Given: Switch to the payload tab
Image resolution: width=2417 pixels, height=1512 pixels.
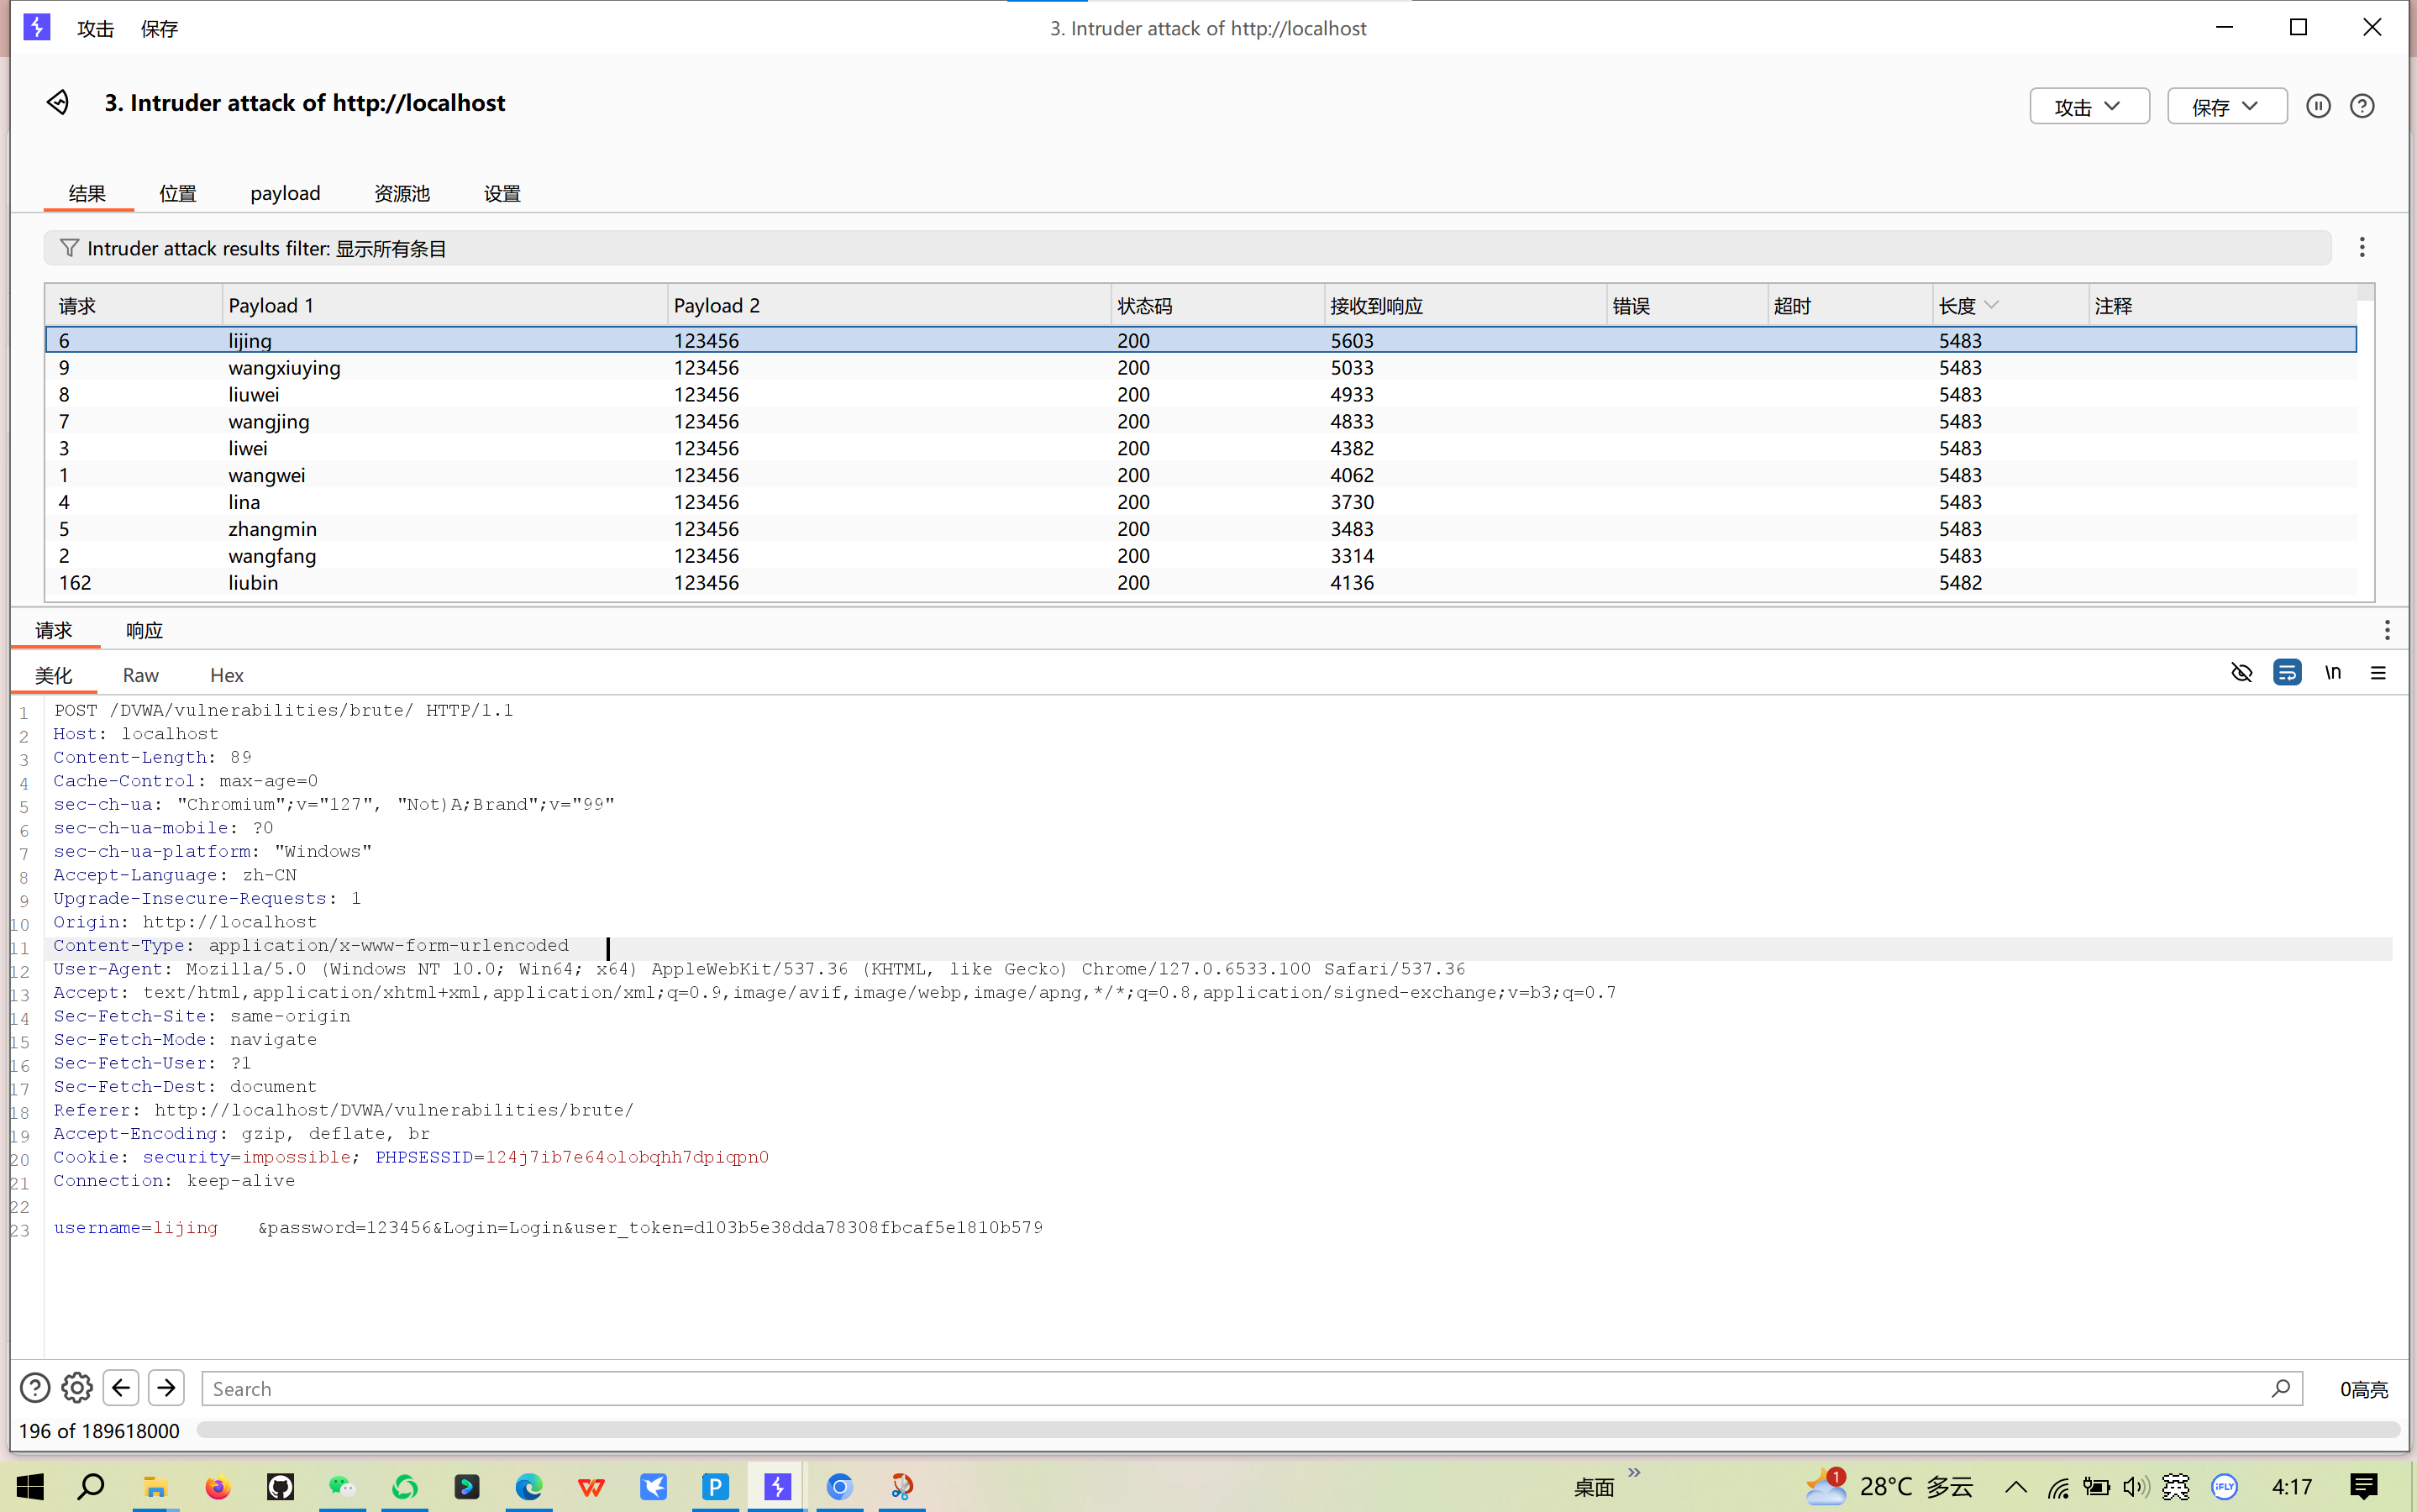Looking at the screenshot, I should [x=285, y=193].
